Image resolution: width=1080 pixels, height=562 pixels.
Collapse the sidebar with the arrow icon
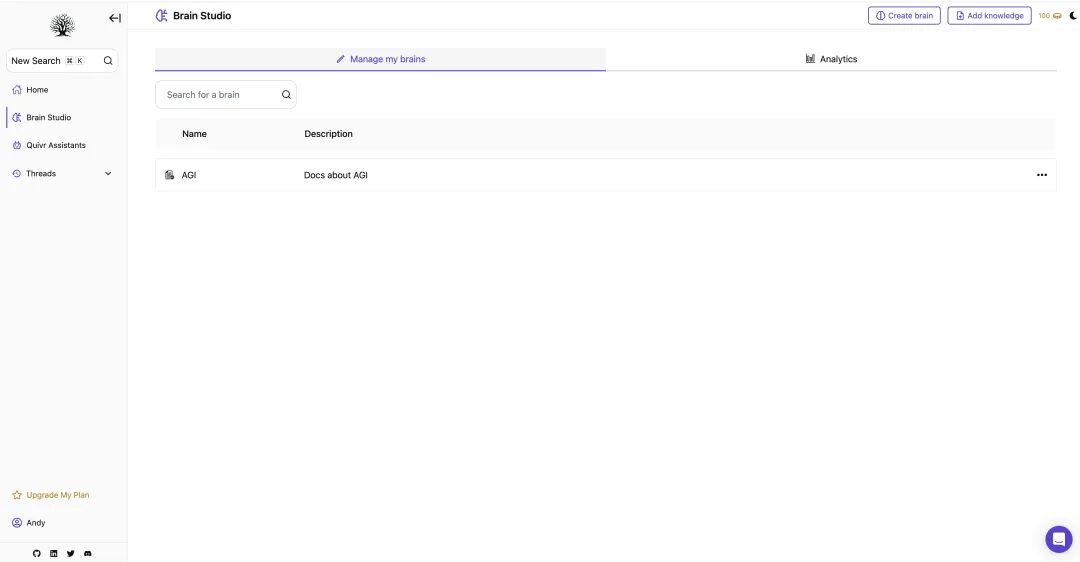click(x=115, y=19)
